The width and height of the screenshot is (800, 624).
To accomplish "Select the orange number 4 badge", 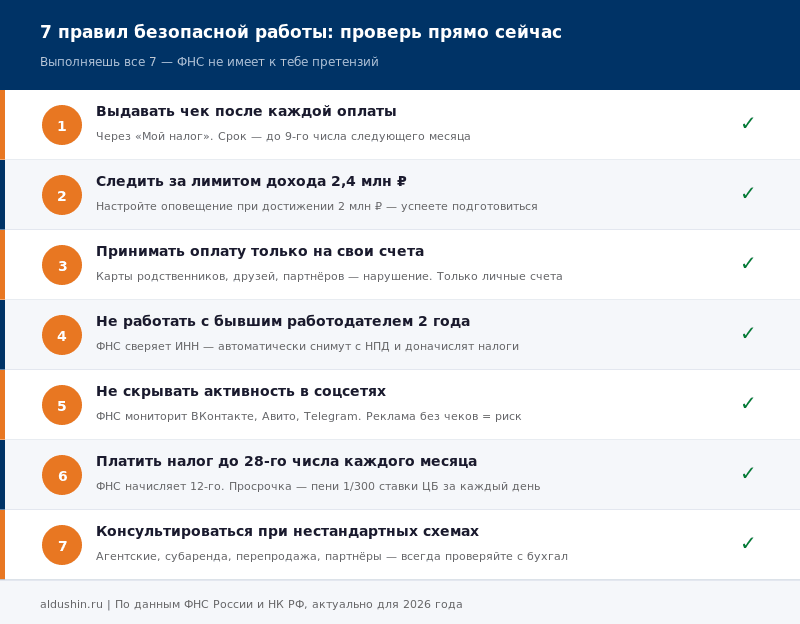I will (62, 335).
